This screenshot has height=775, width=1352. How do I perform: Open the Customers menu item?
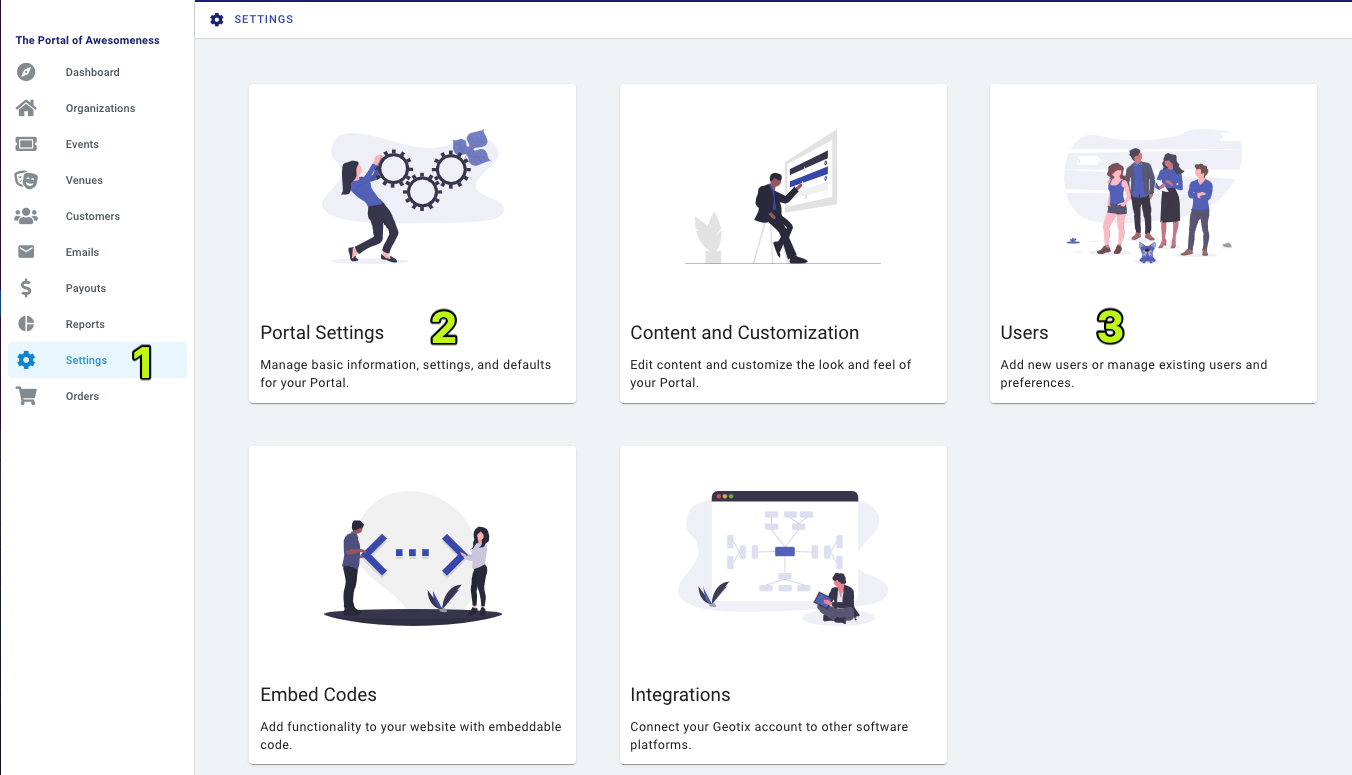(97, 216)
